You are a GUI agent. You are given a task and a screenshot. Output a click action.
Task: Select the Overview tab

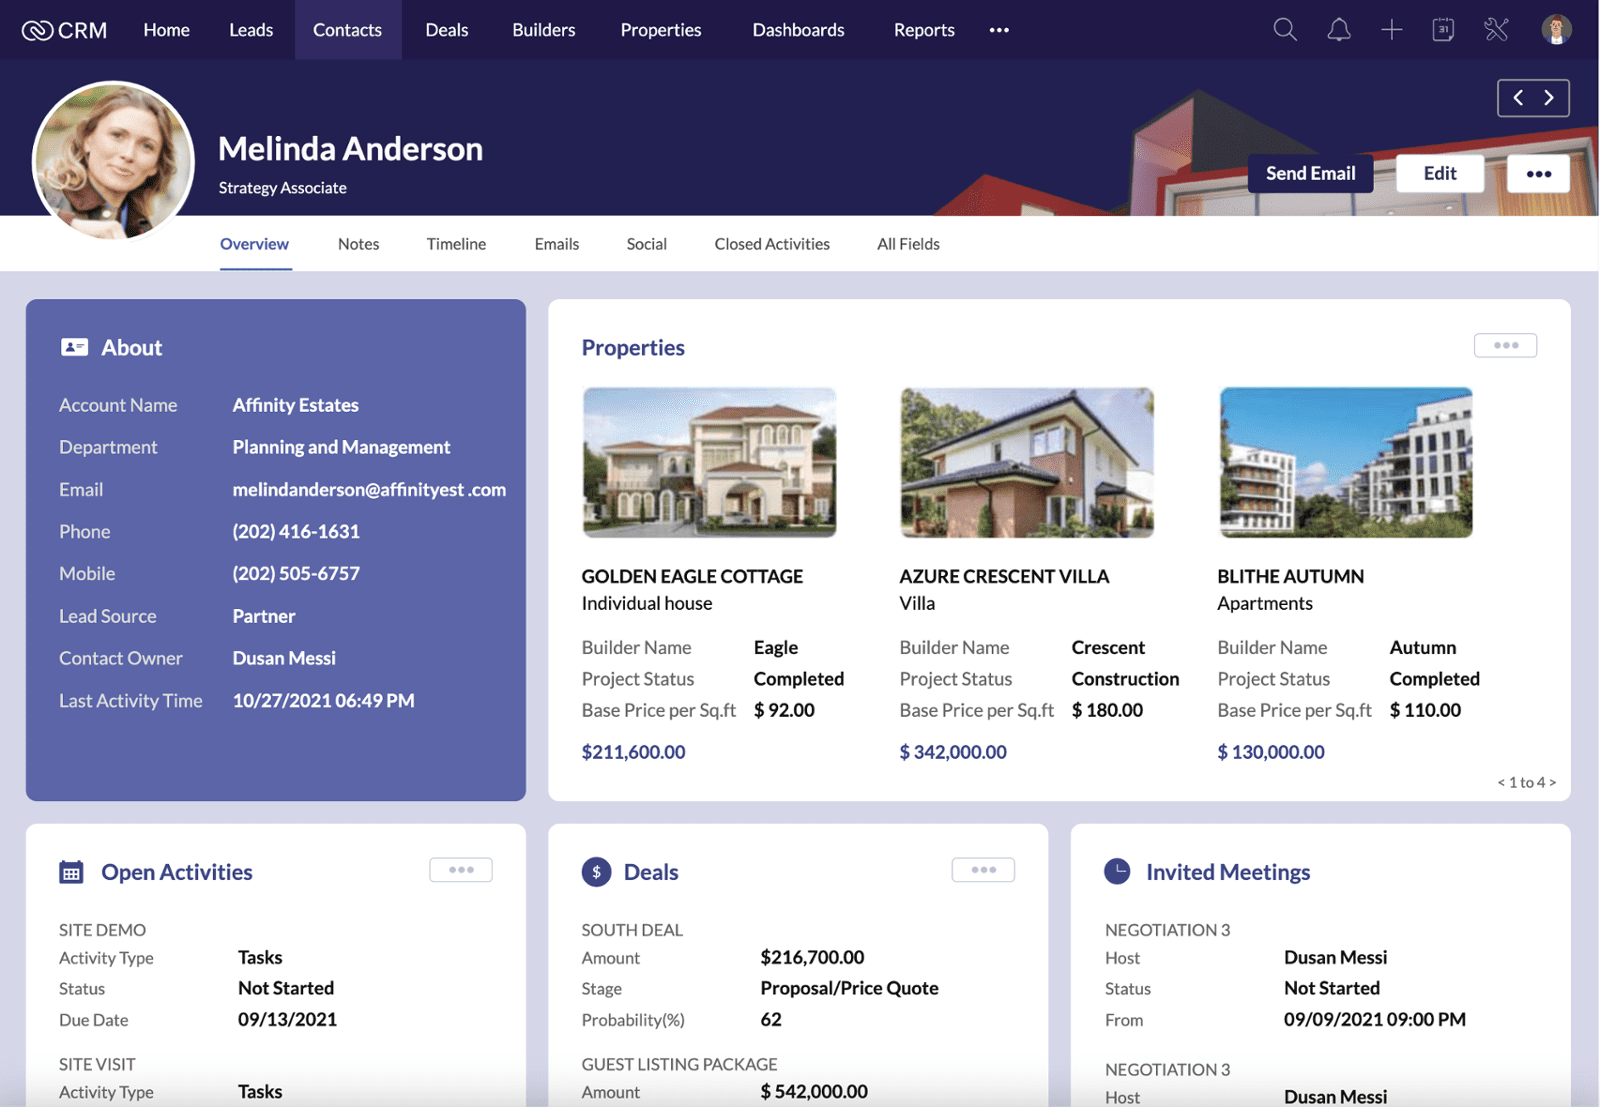click(254, 244)
